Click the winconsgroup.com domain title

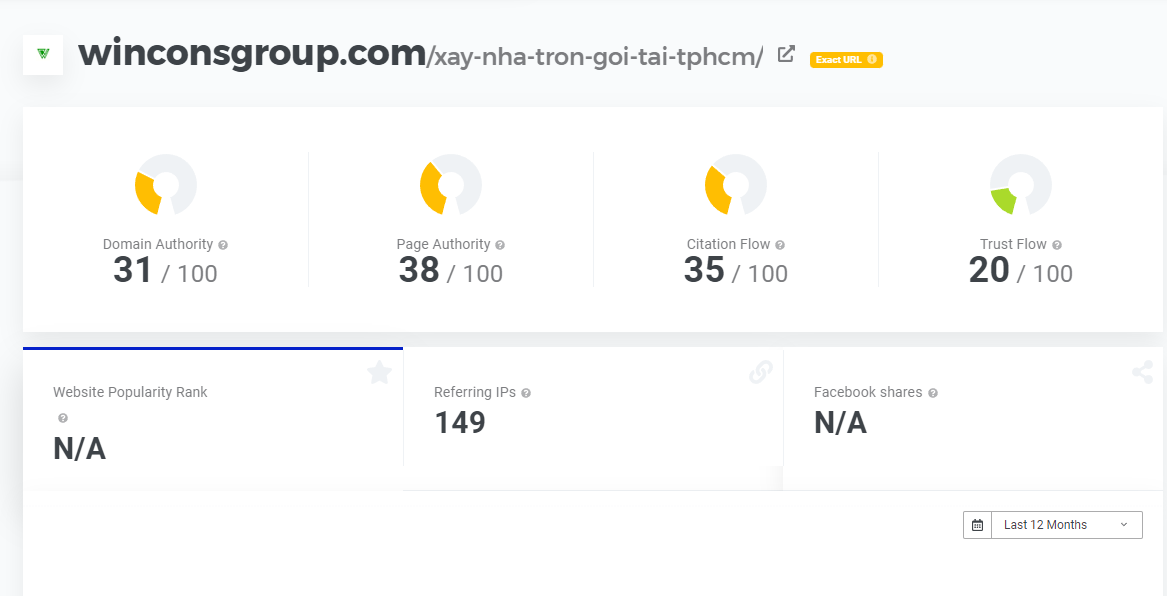pyautogui.click(x=252, y=53)
